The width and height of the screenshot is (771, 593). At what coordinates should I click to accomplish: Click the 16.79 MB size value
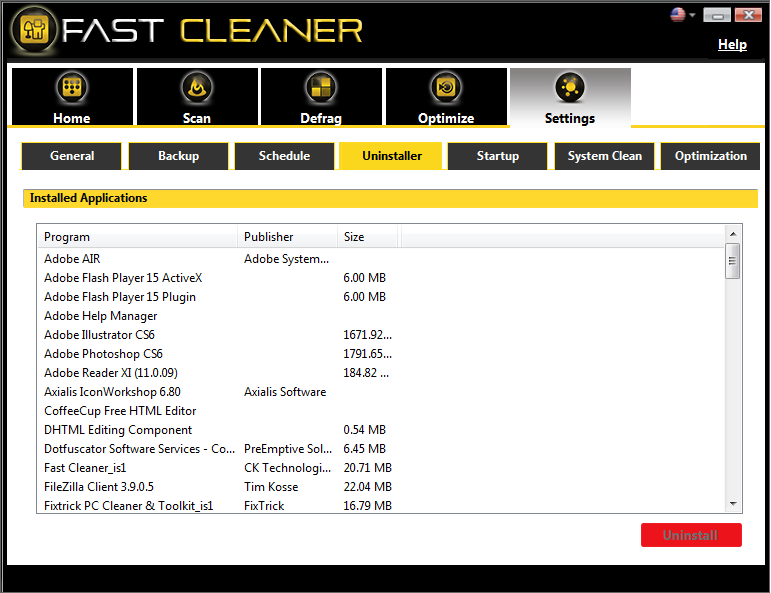tap(367, 506)
